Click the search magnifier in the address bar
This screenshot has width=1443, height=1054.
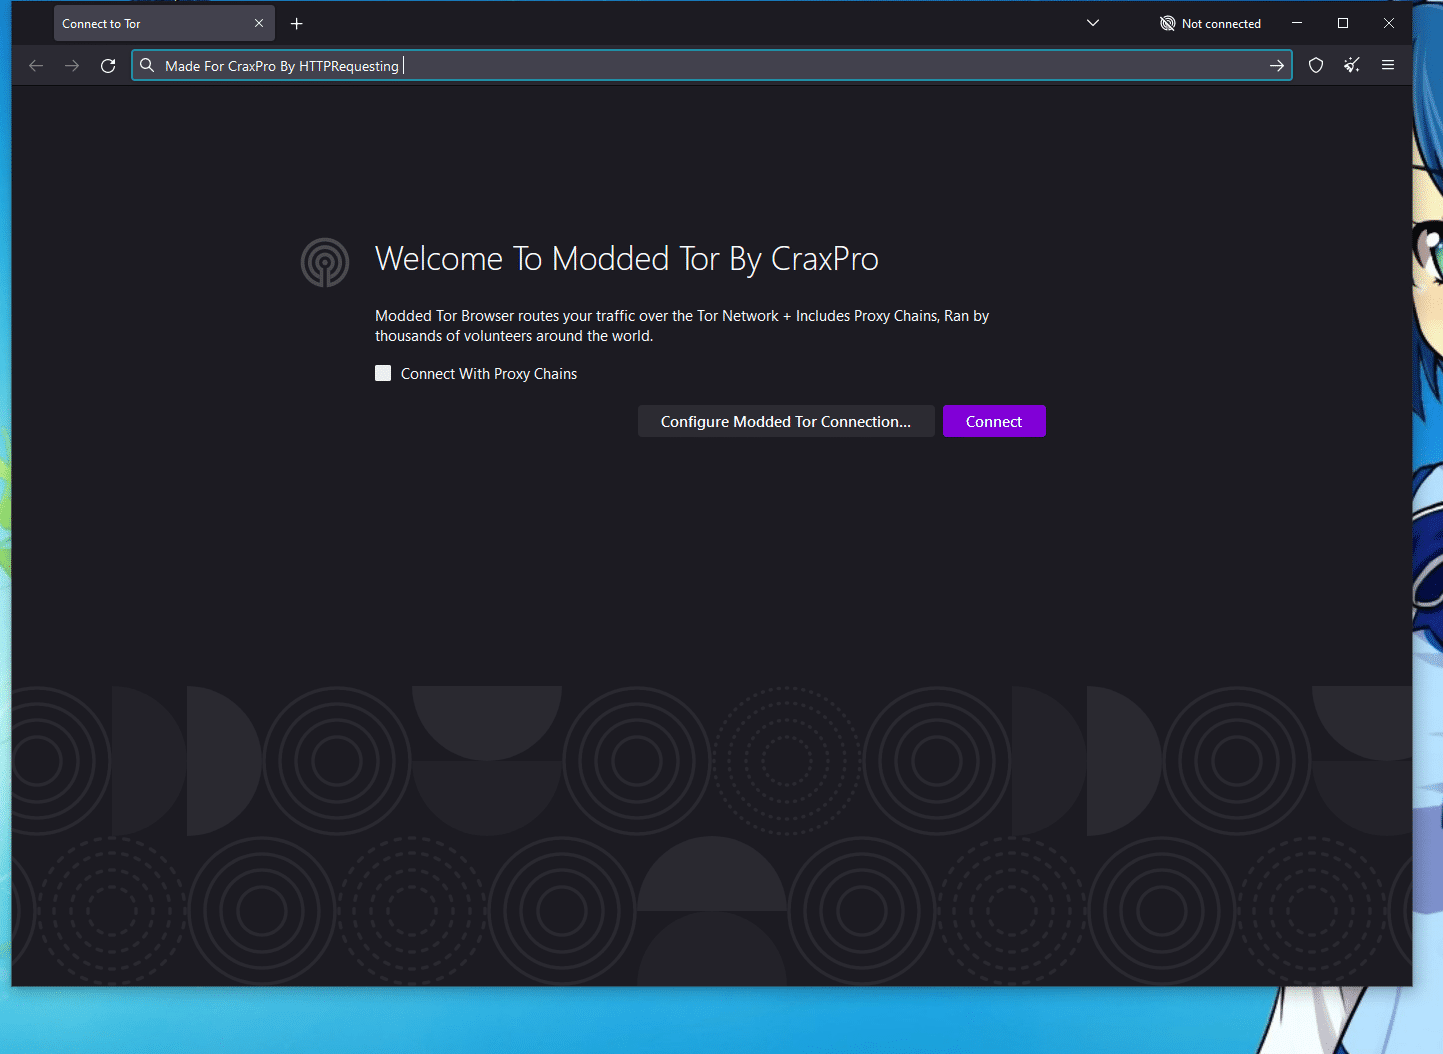tap(147, 66)
